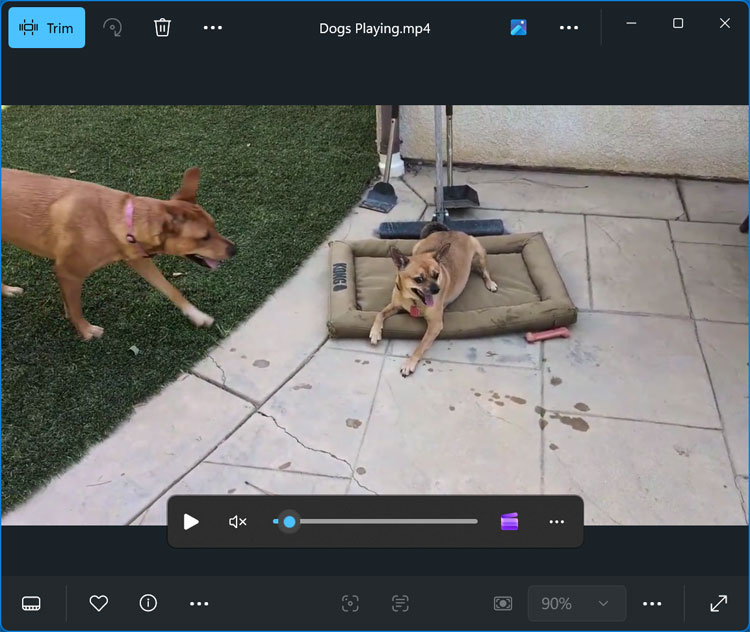Open more playback options ellipsis
The height and width of the screenshot is (632, 750).
(x=557, y=521)
